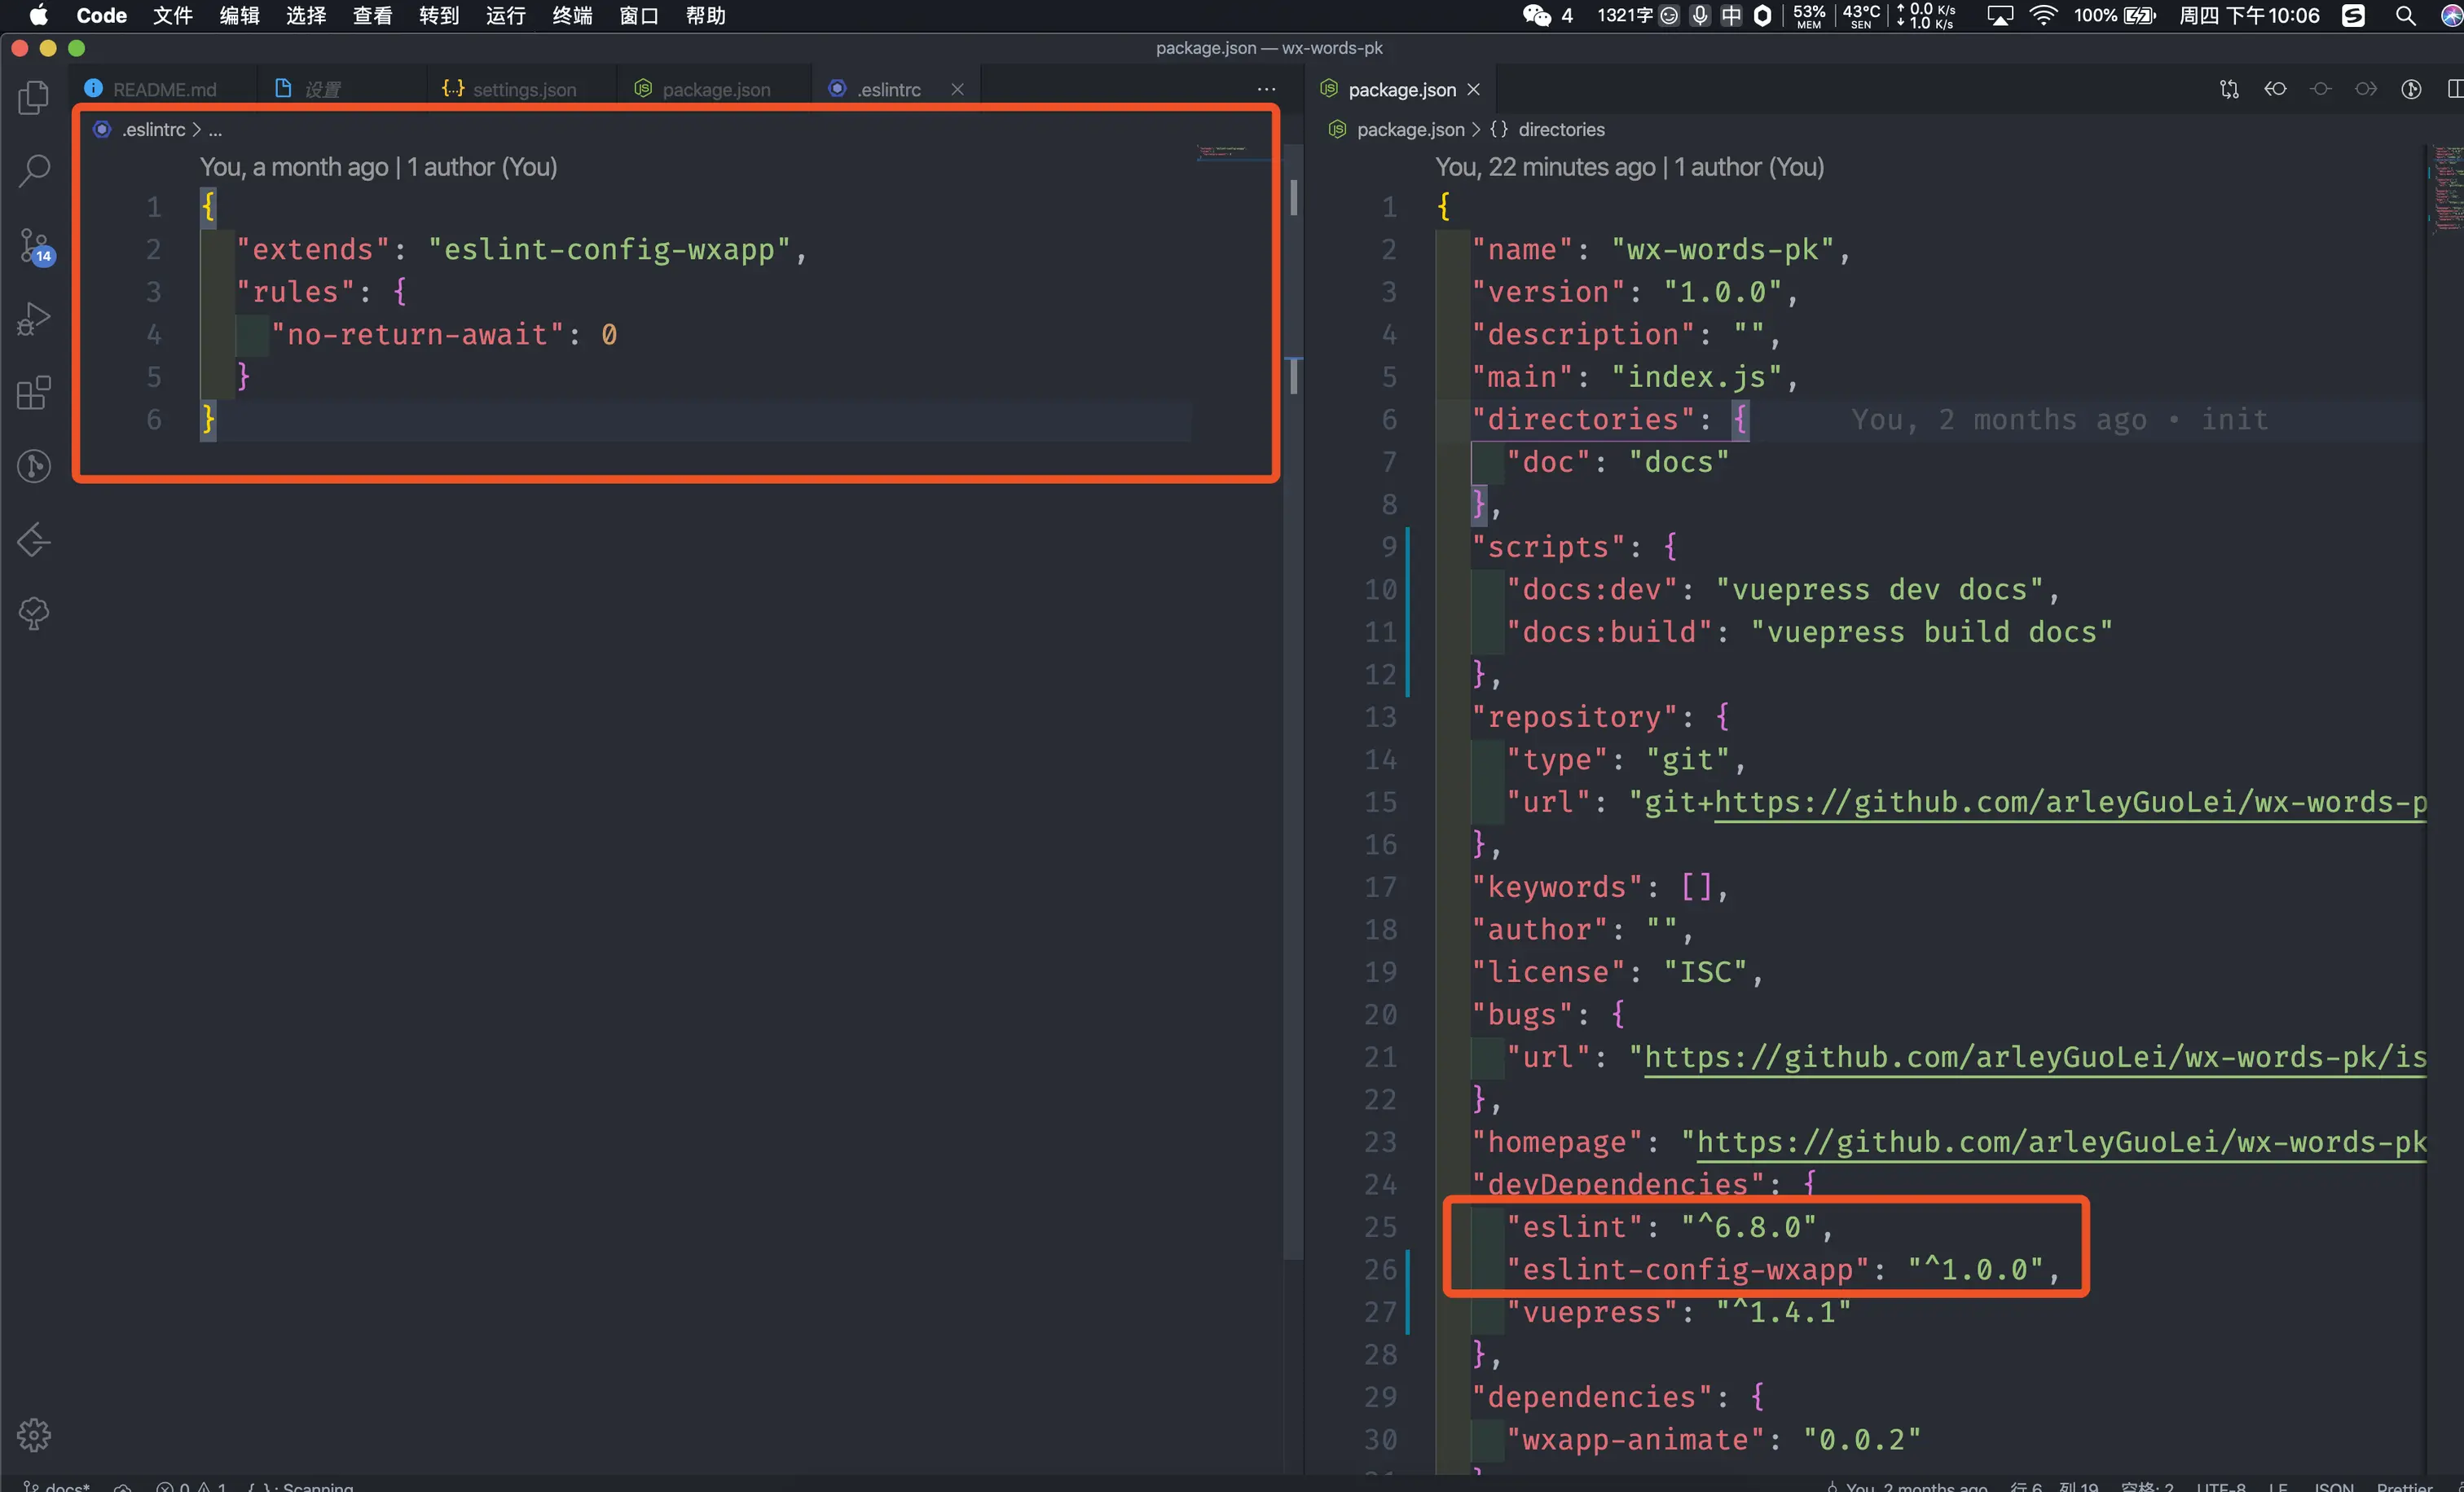Toggle macOS Wi-Fi menu bar icon
The image size is (2464, 1492).
tap(2043, 15)
